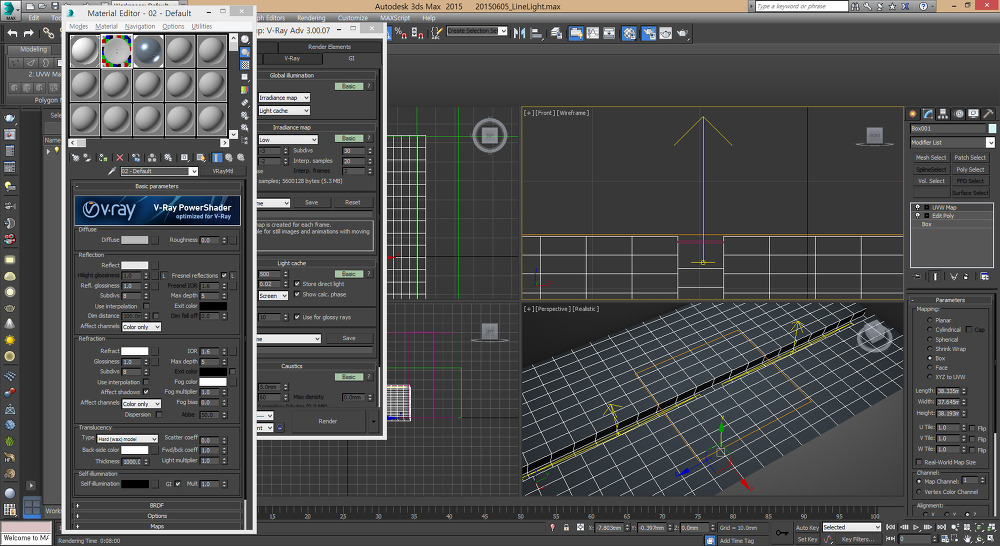Click the Diffuse color swatch
The height and width of the screenshot is (546, 1000).
point(135,240)
